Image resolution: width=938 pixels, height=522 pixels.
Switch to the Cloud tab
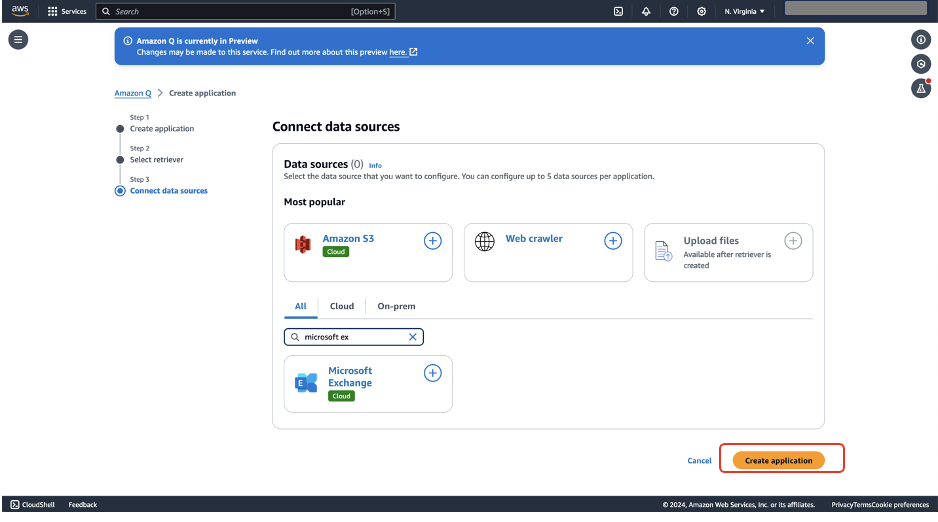342,306
